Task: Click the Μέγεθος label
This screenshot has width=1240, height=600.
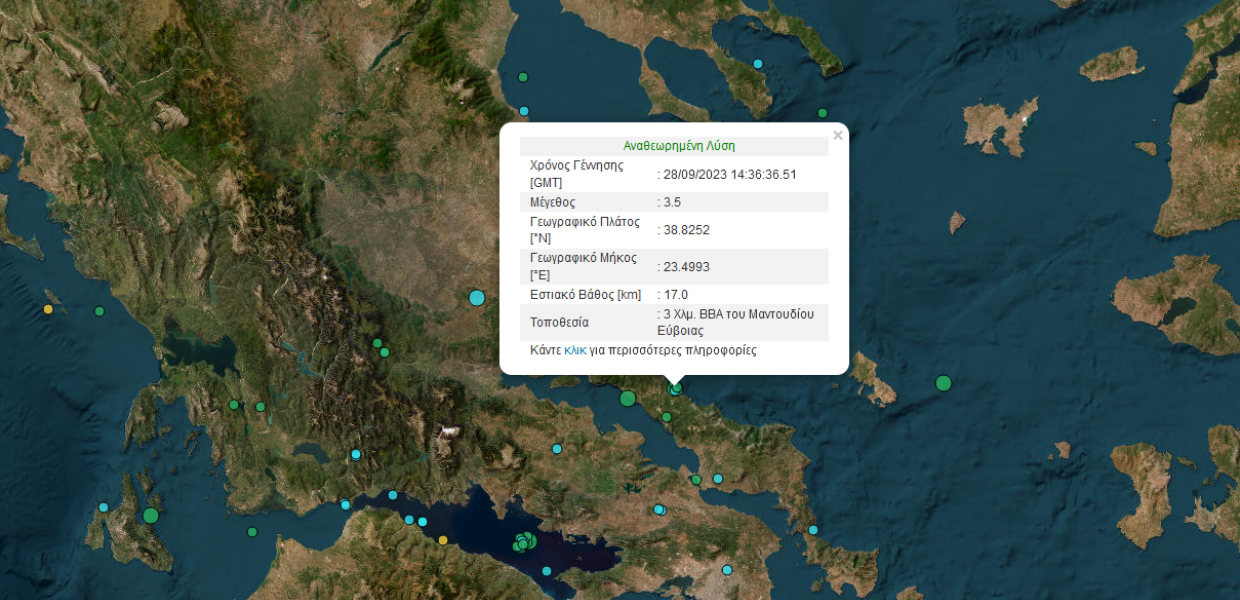Action: click(x=552, y=202)
